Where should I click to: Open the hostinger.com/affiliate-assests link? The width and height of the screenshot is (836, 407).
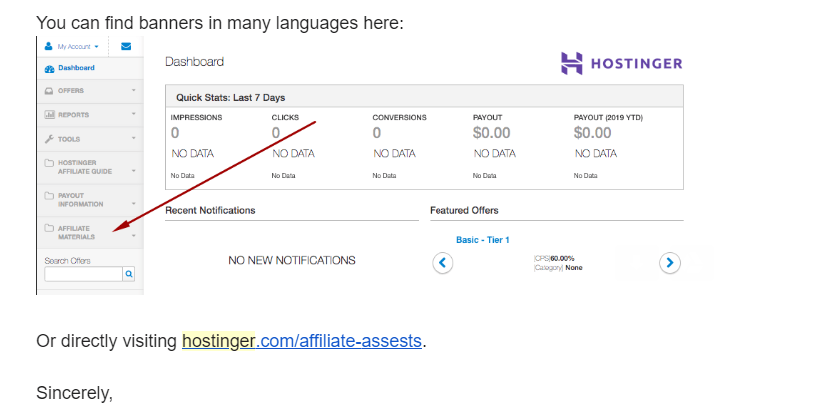302,341
